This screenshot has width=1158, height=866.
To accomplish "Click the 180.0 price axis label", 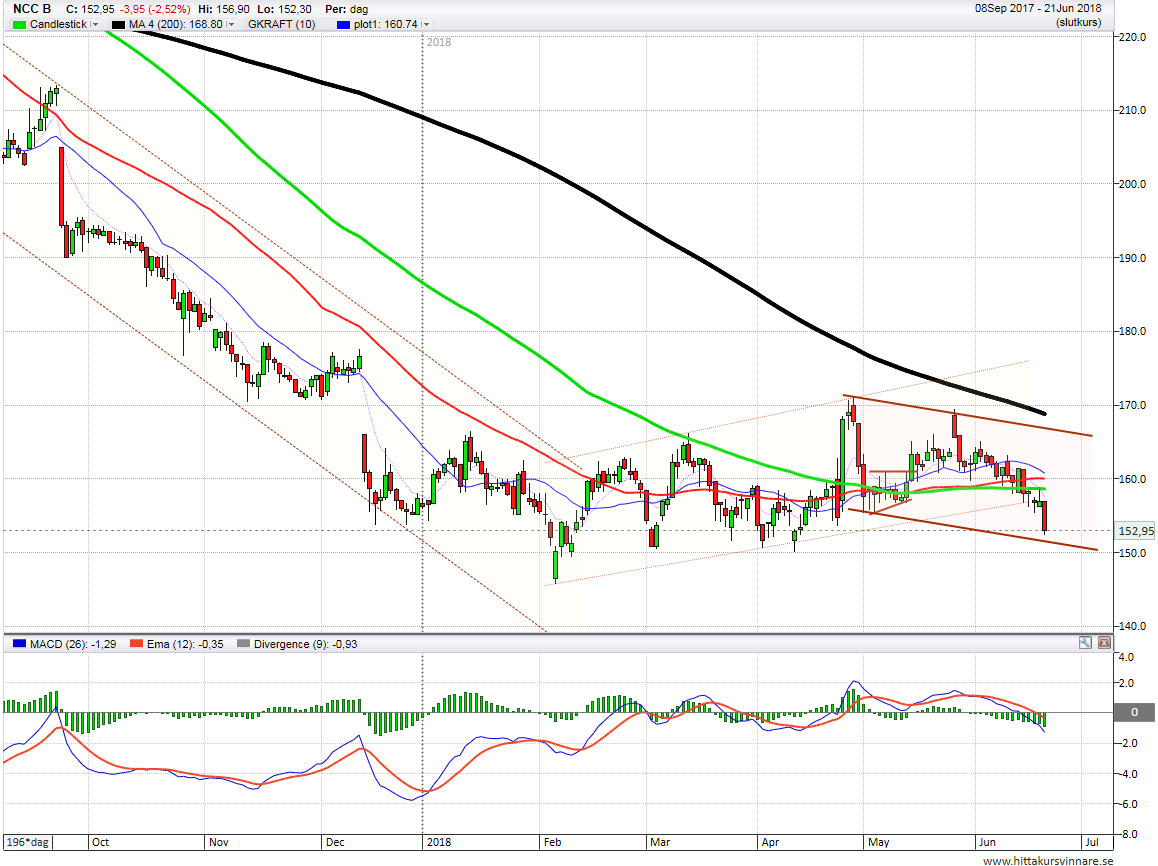I will pos(1133,331).
